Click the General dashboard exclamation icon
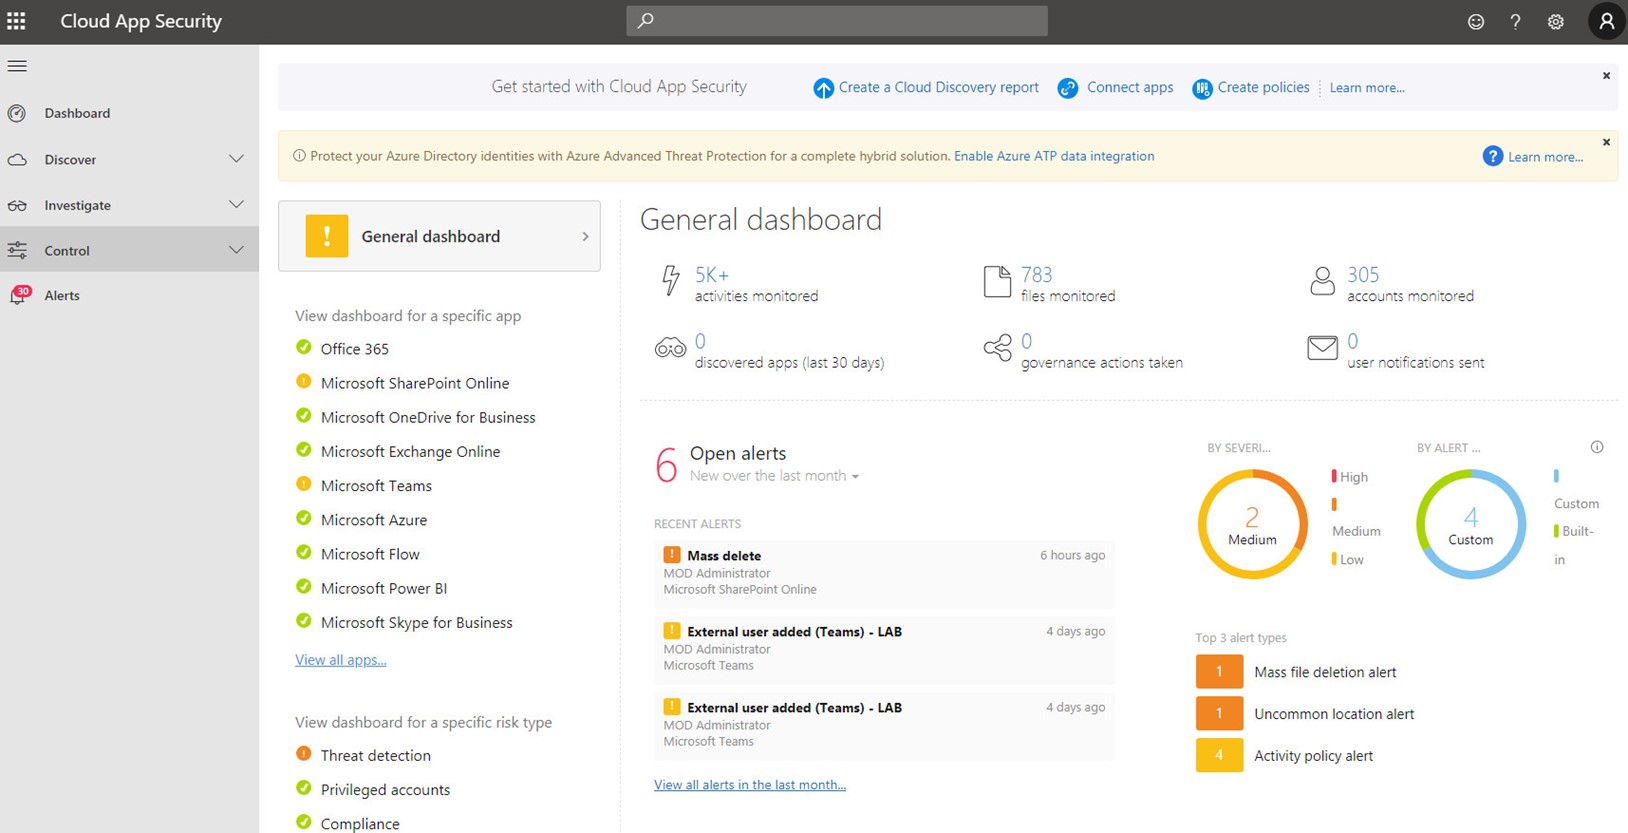The image size is (1628, 833). click(x=326, y=236)
